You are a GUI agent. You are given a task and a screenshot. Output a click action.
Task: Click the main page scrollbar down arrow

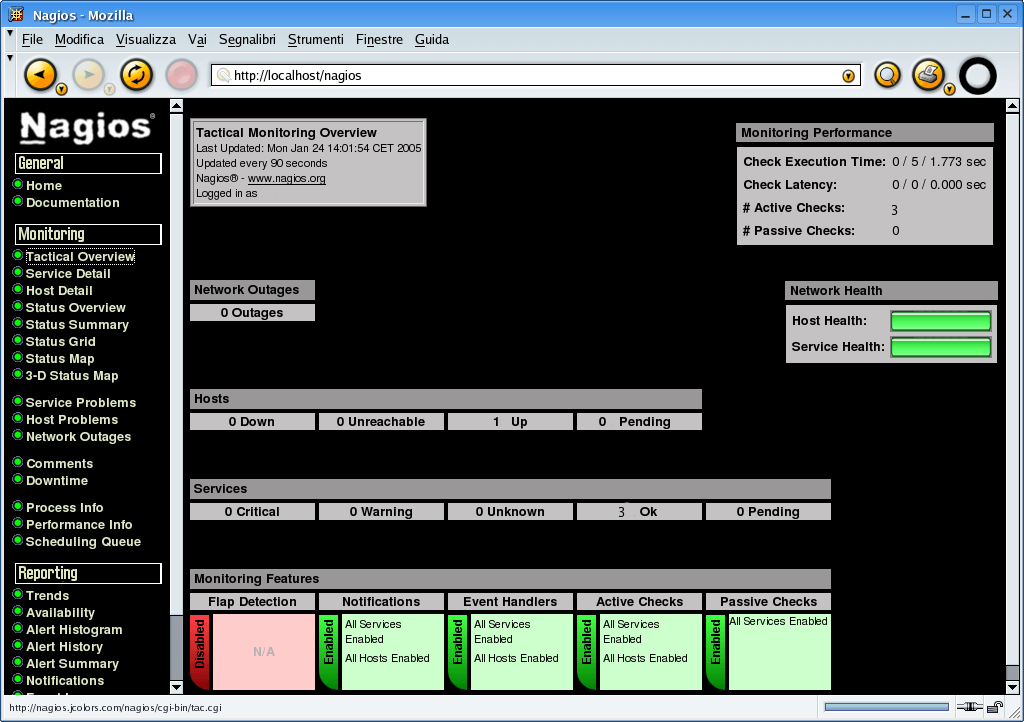point(1012,687)
